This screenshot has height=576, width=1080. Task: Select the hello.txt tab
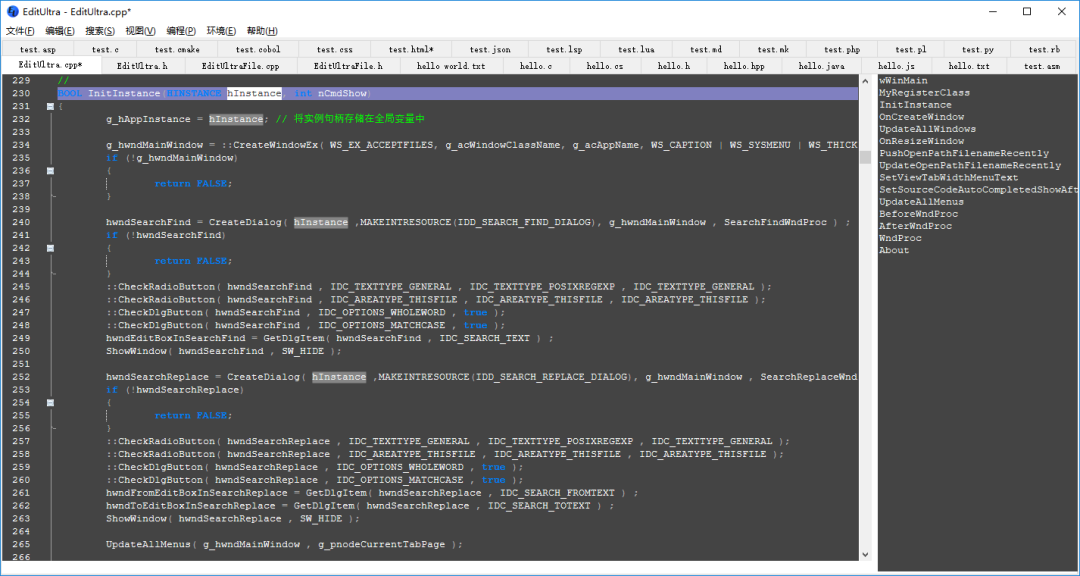point(969,66)
